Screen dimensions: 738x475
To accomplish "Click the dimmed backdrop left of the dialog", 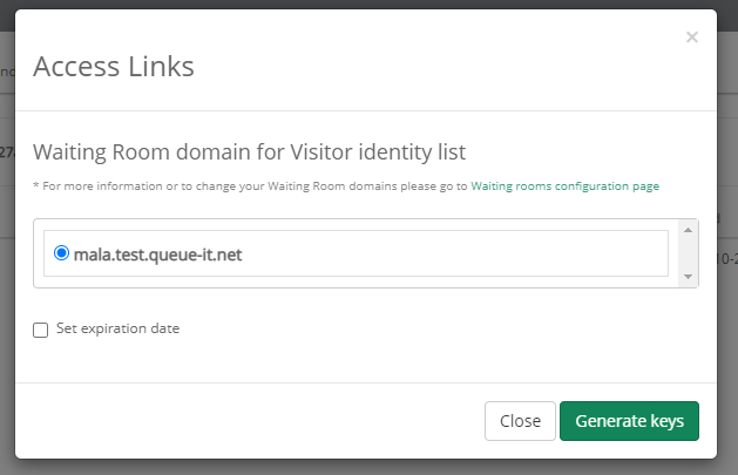I will (x=7, y=282).
